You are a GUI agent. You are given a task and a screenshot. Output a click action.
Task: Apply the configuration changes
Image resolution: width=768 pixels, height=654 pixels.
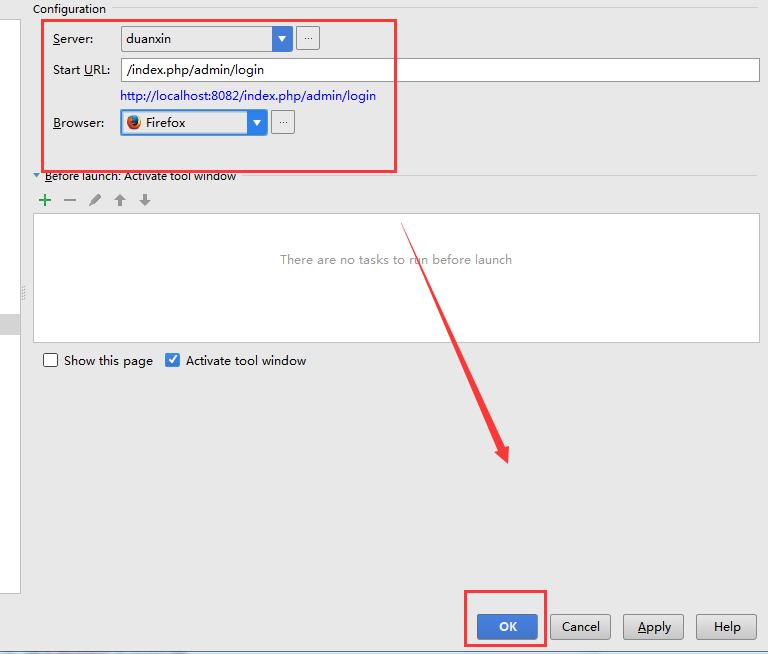point(653,627)
